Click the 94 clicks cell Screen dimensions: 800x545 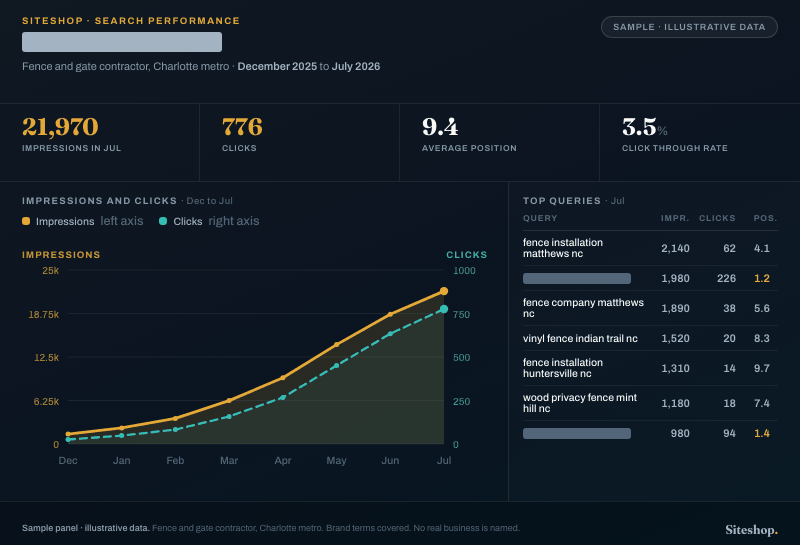729,433
